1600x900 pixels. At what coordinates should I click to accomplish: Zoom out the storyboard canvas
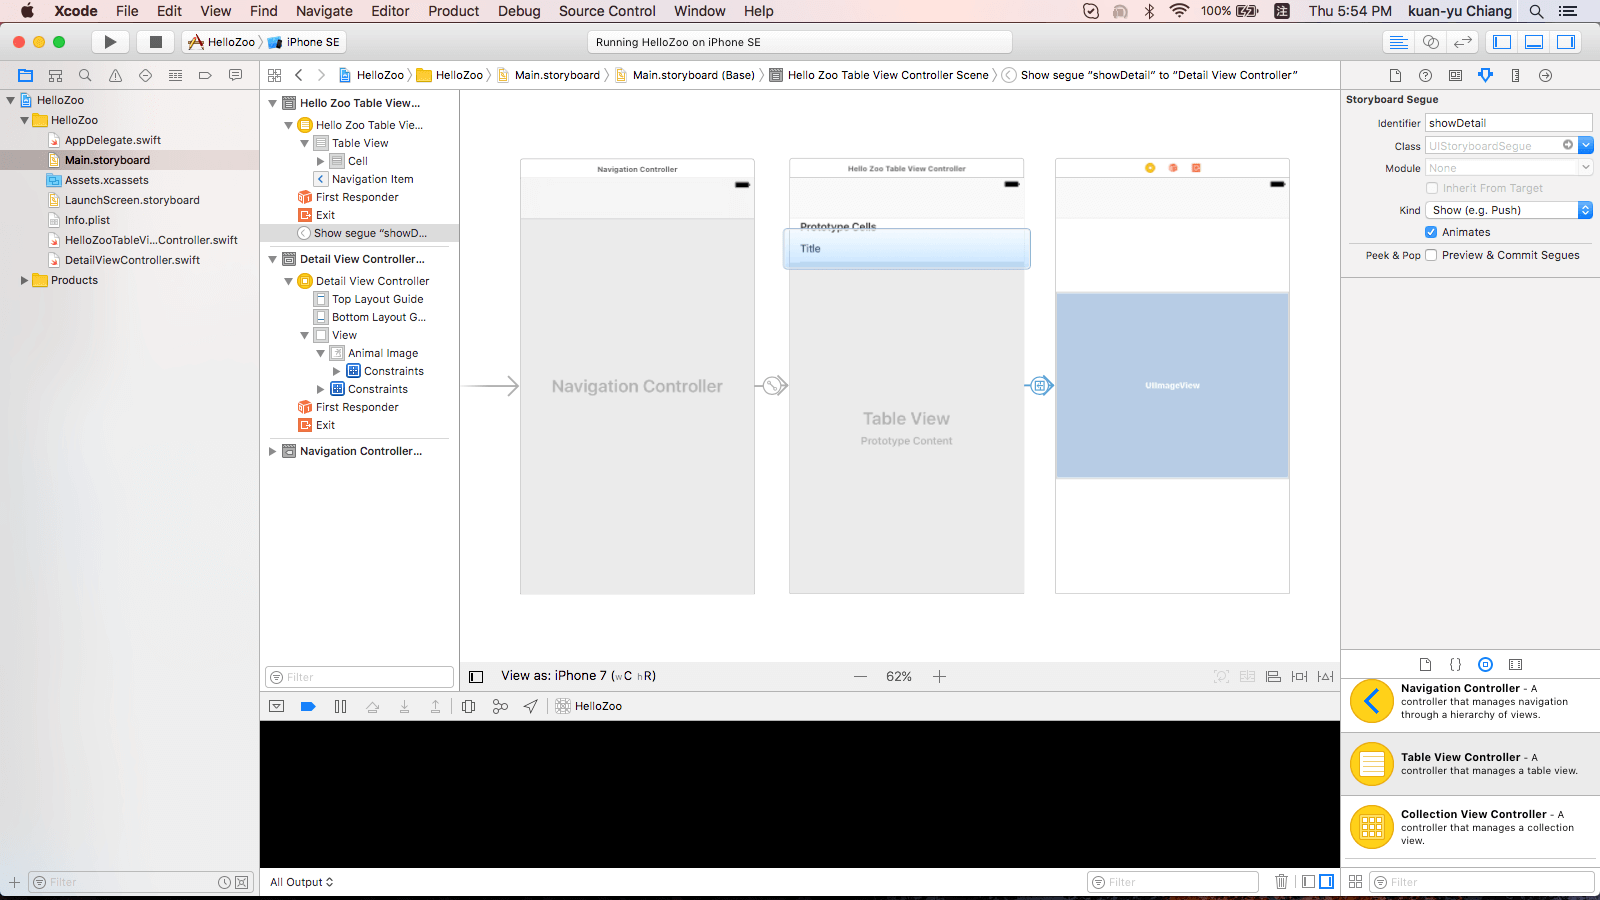[860, 677]
